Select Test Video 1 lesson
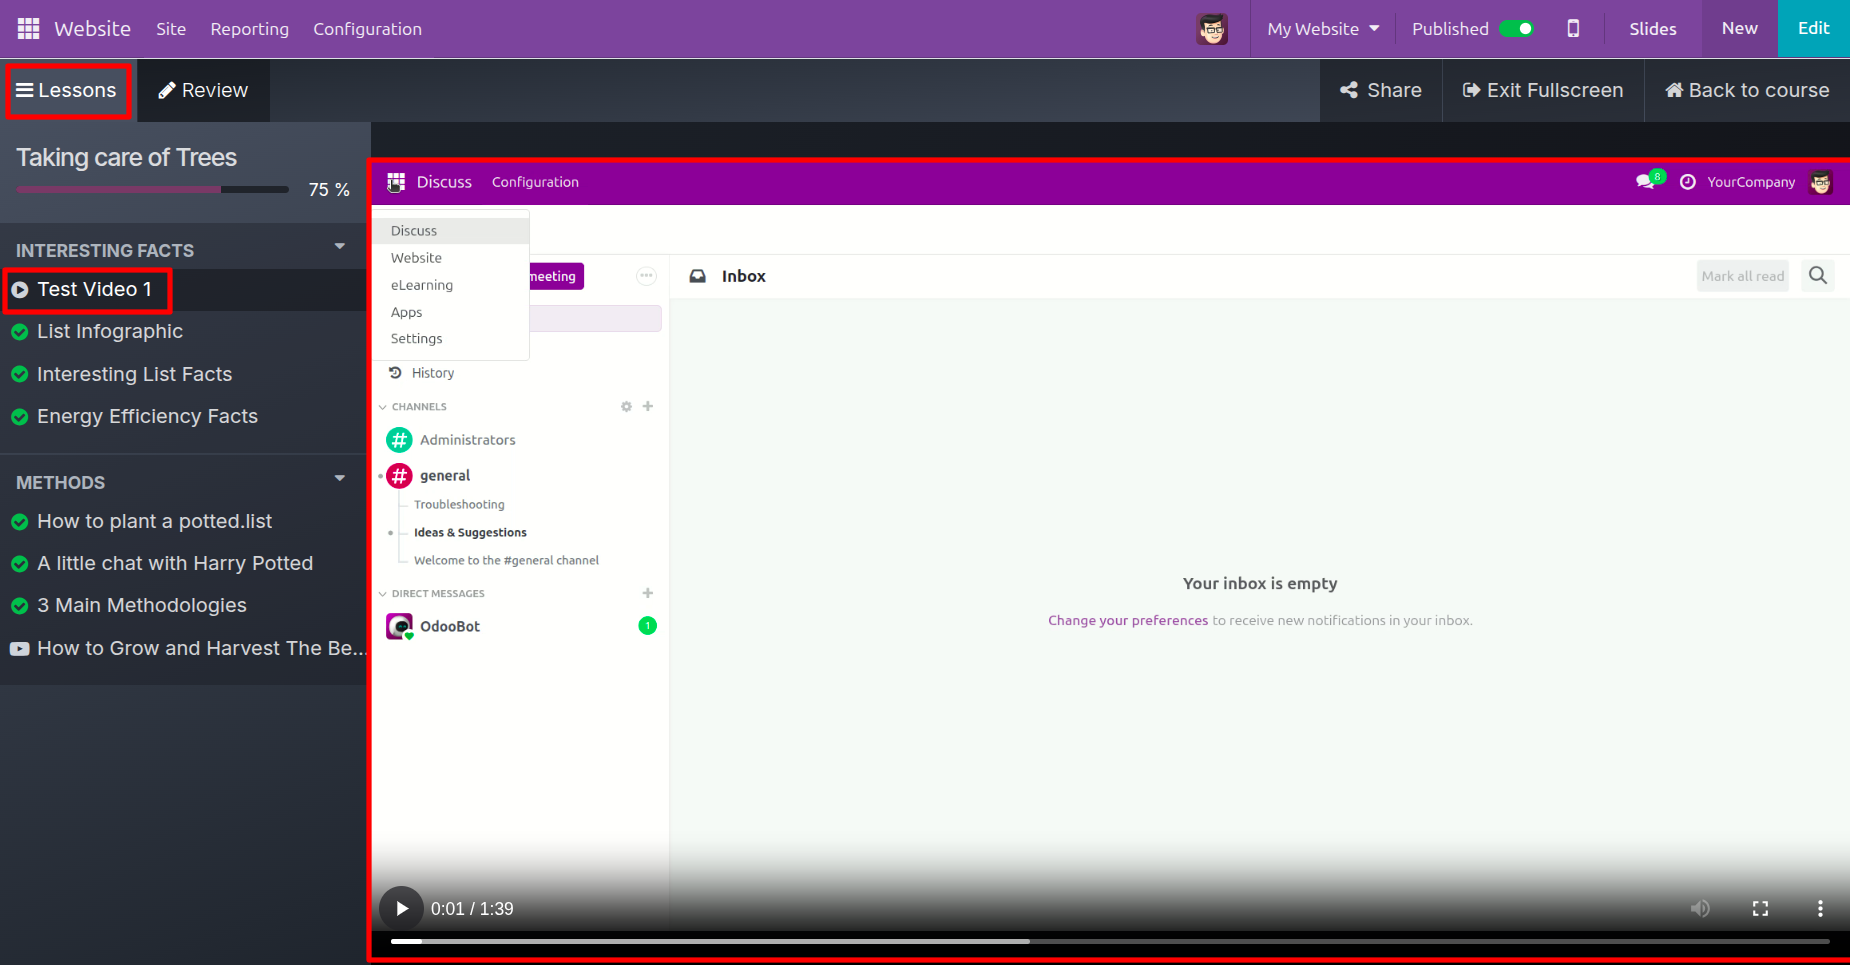1850x965 pixels. click(x=94, y=289)
